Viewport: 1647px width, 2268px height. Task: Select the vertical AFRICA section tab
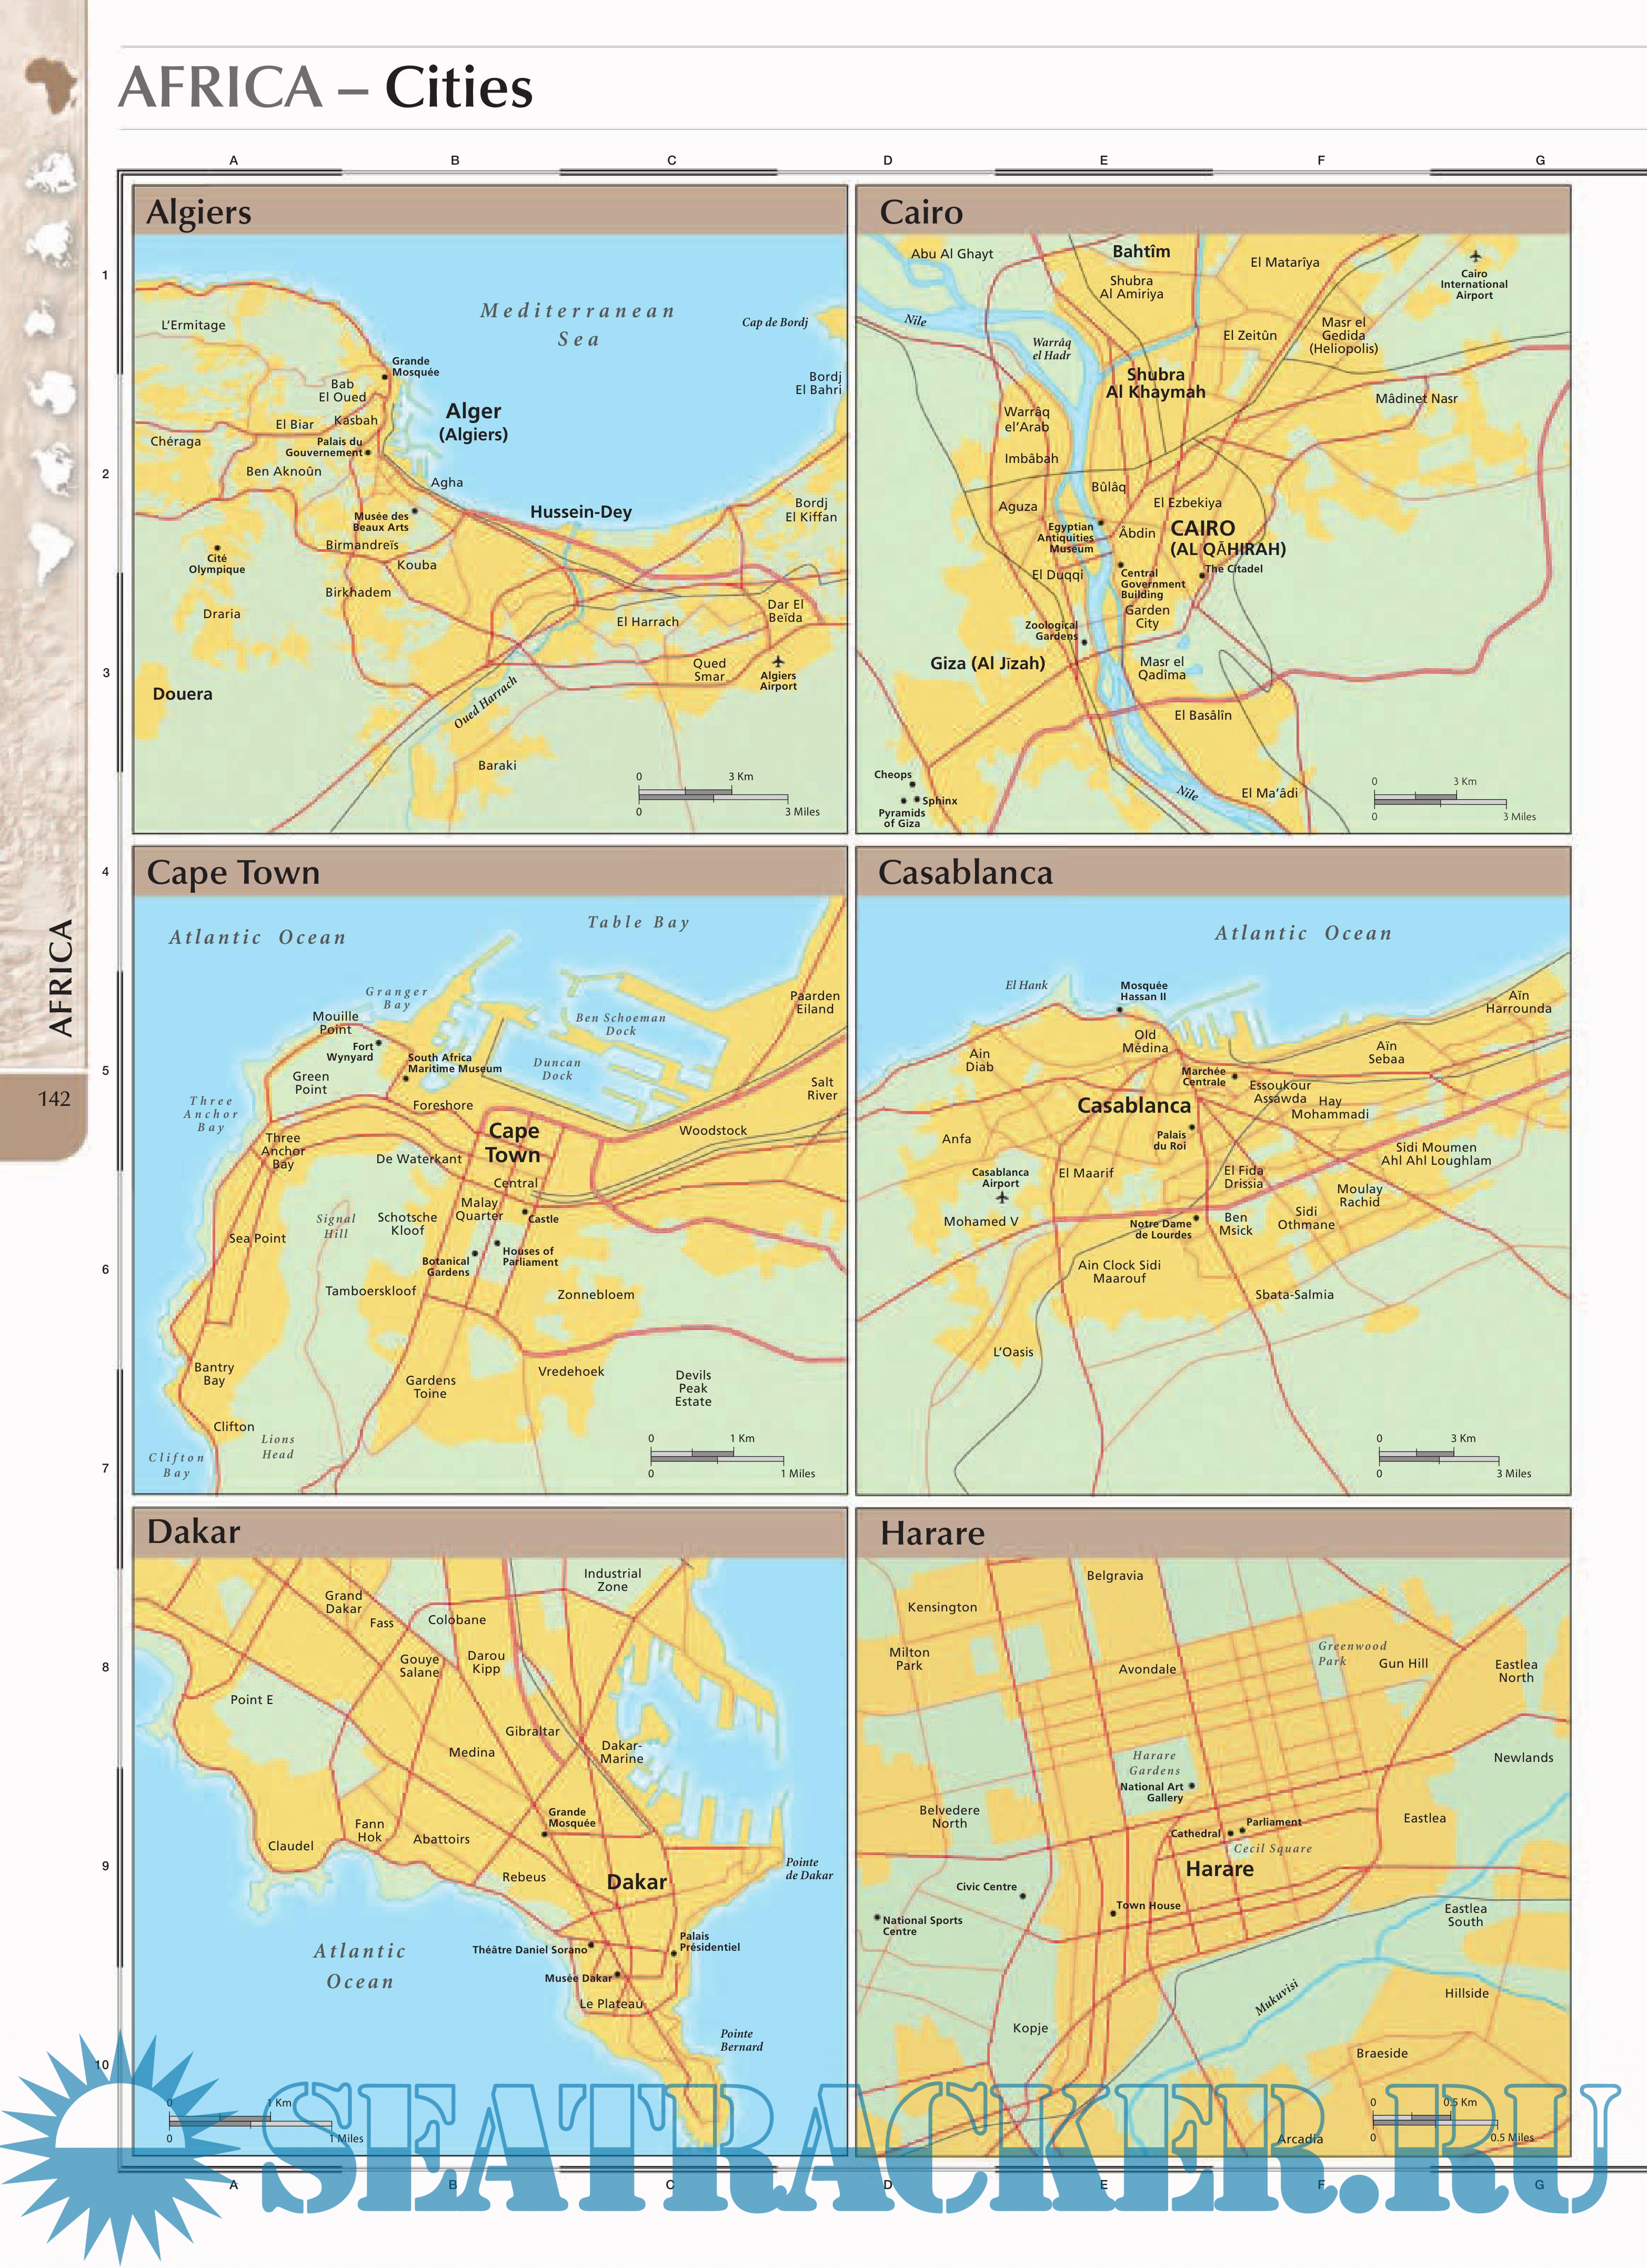click(x=60, y=977)
